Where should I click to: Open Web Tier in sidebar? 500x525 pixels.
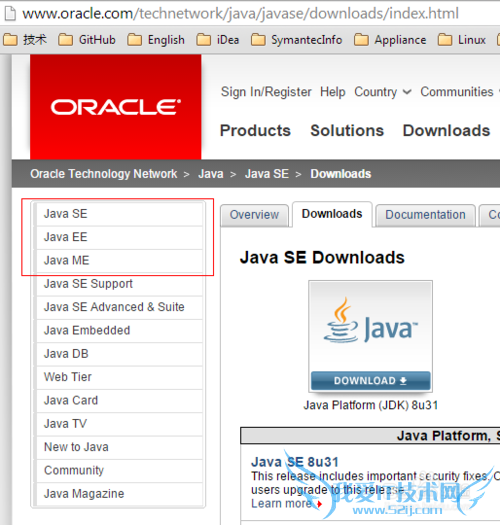tap(119, 377)
